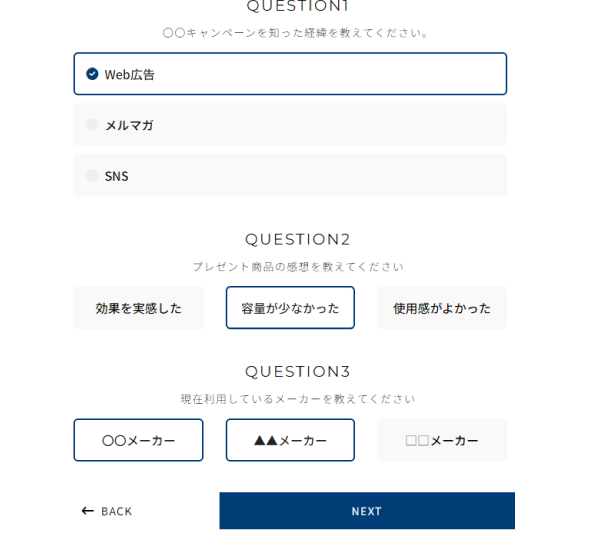Click the プレゼント商品の感想 prompt text
Viewport: 600px width, 550px height.
tap(298, 267)
